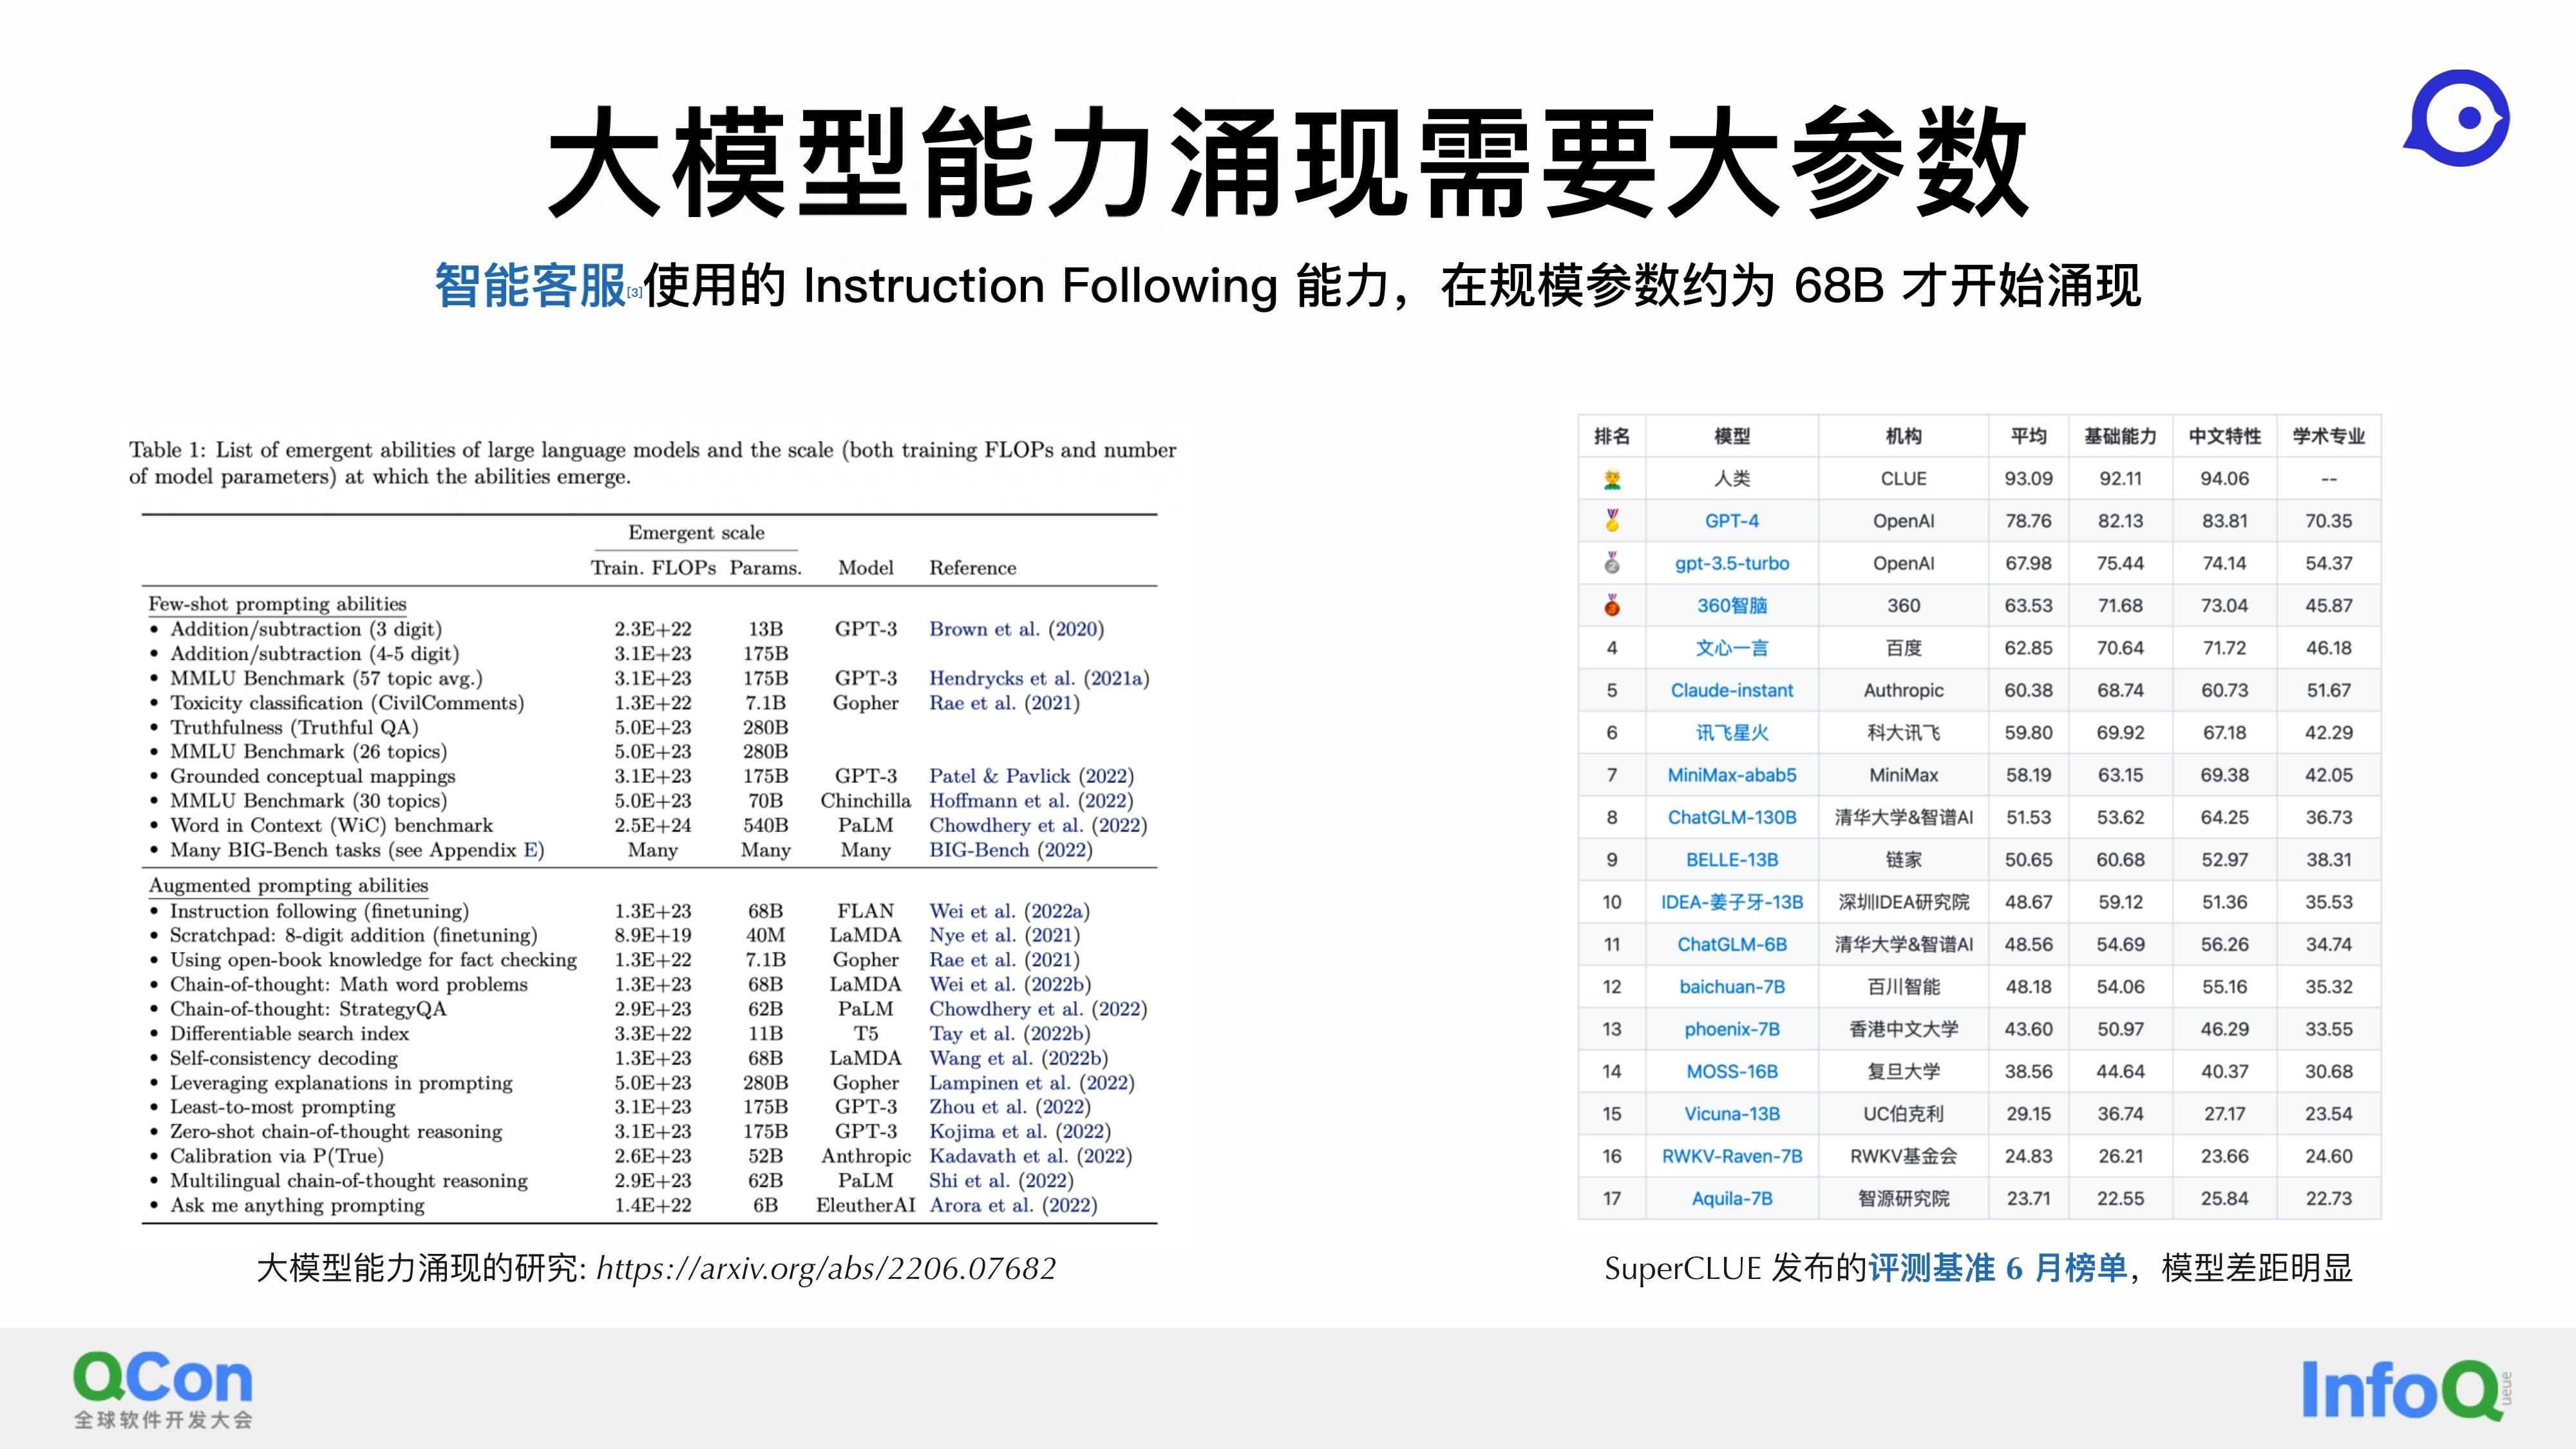Click the Instruction following (finetuning) row

pos(650,911)
